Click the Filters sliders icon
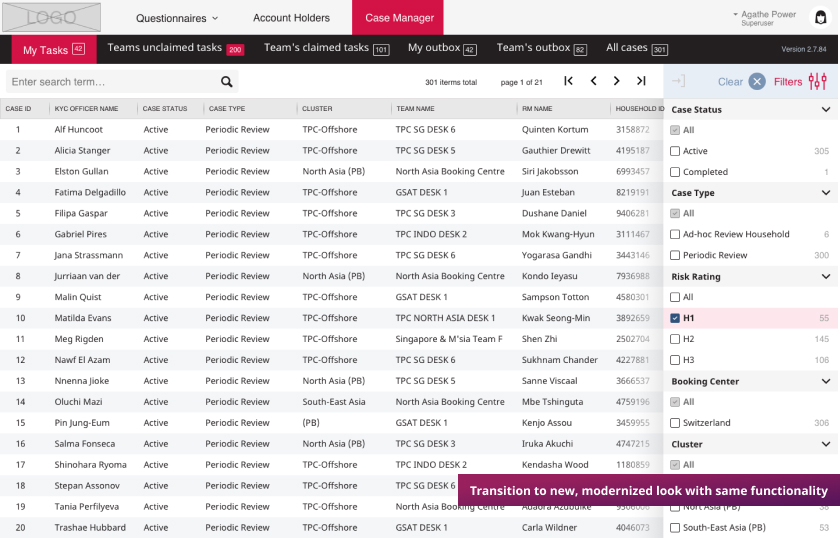 click(x=818, y=82)
